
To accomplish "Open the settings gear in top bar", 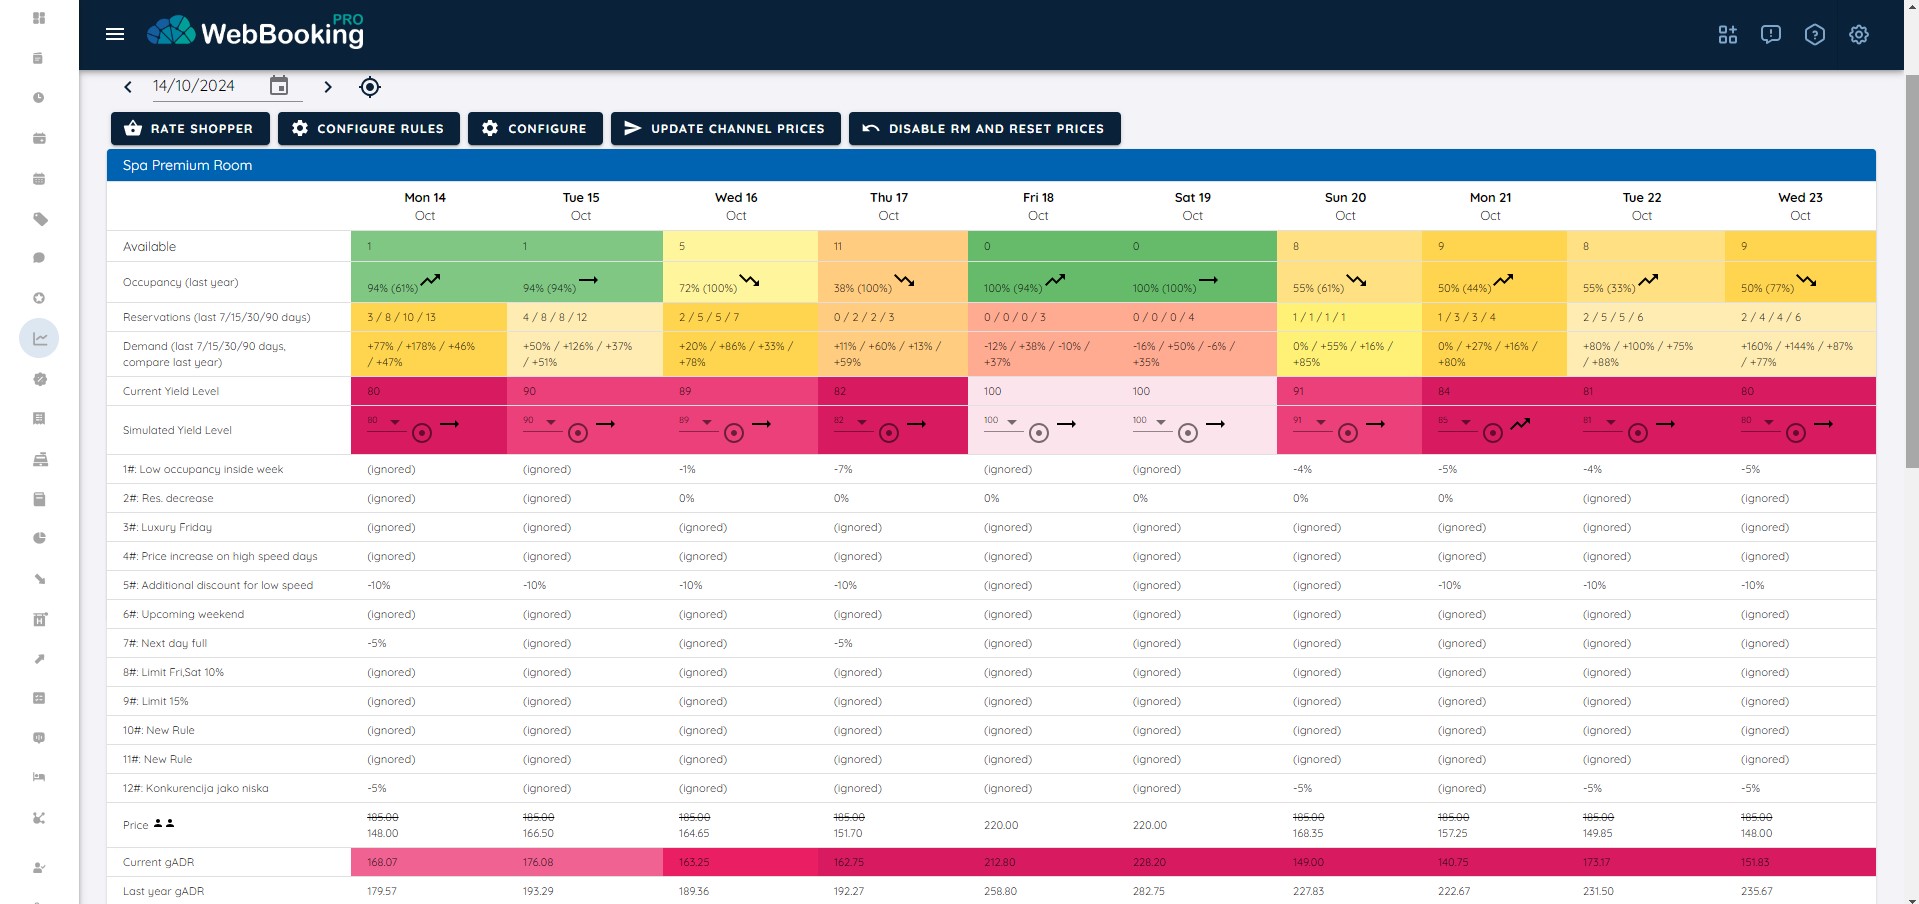I will pyautogui.click(x=1858, y=35).
